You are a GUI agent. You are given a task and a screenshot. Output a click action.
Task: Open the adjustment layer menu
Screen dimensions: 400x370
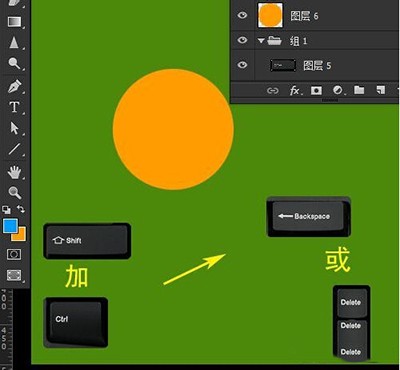click(x=337, y=90)
